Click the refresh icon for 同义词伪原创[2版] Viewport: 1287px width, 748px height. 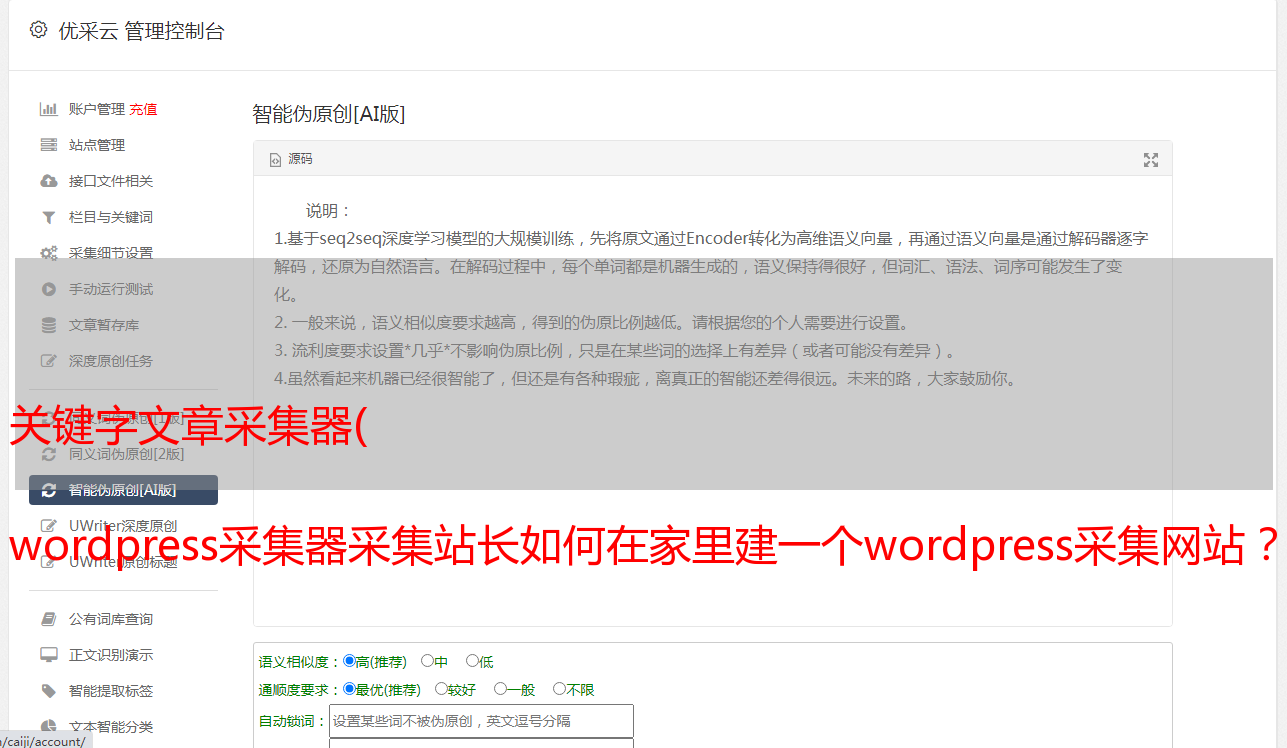[x=48, y=454]
